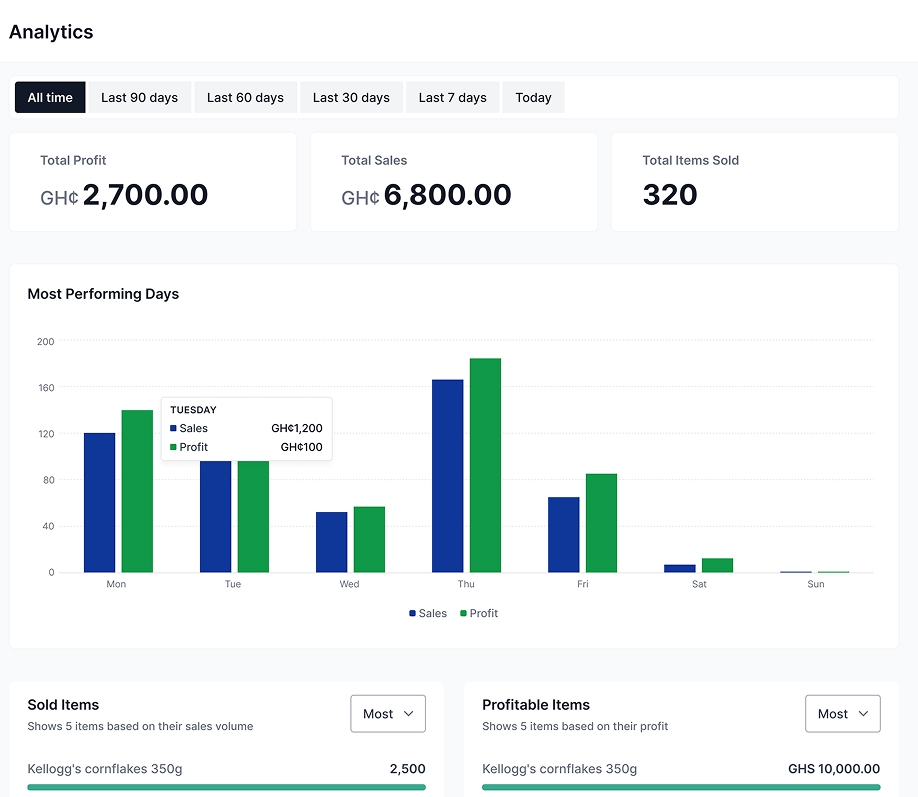Switch to the Last 30 days filter
The height and width of the screenshot is (797, 918).
(351, 97)
